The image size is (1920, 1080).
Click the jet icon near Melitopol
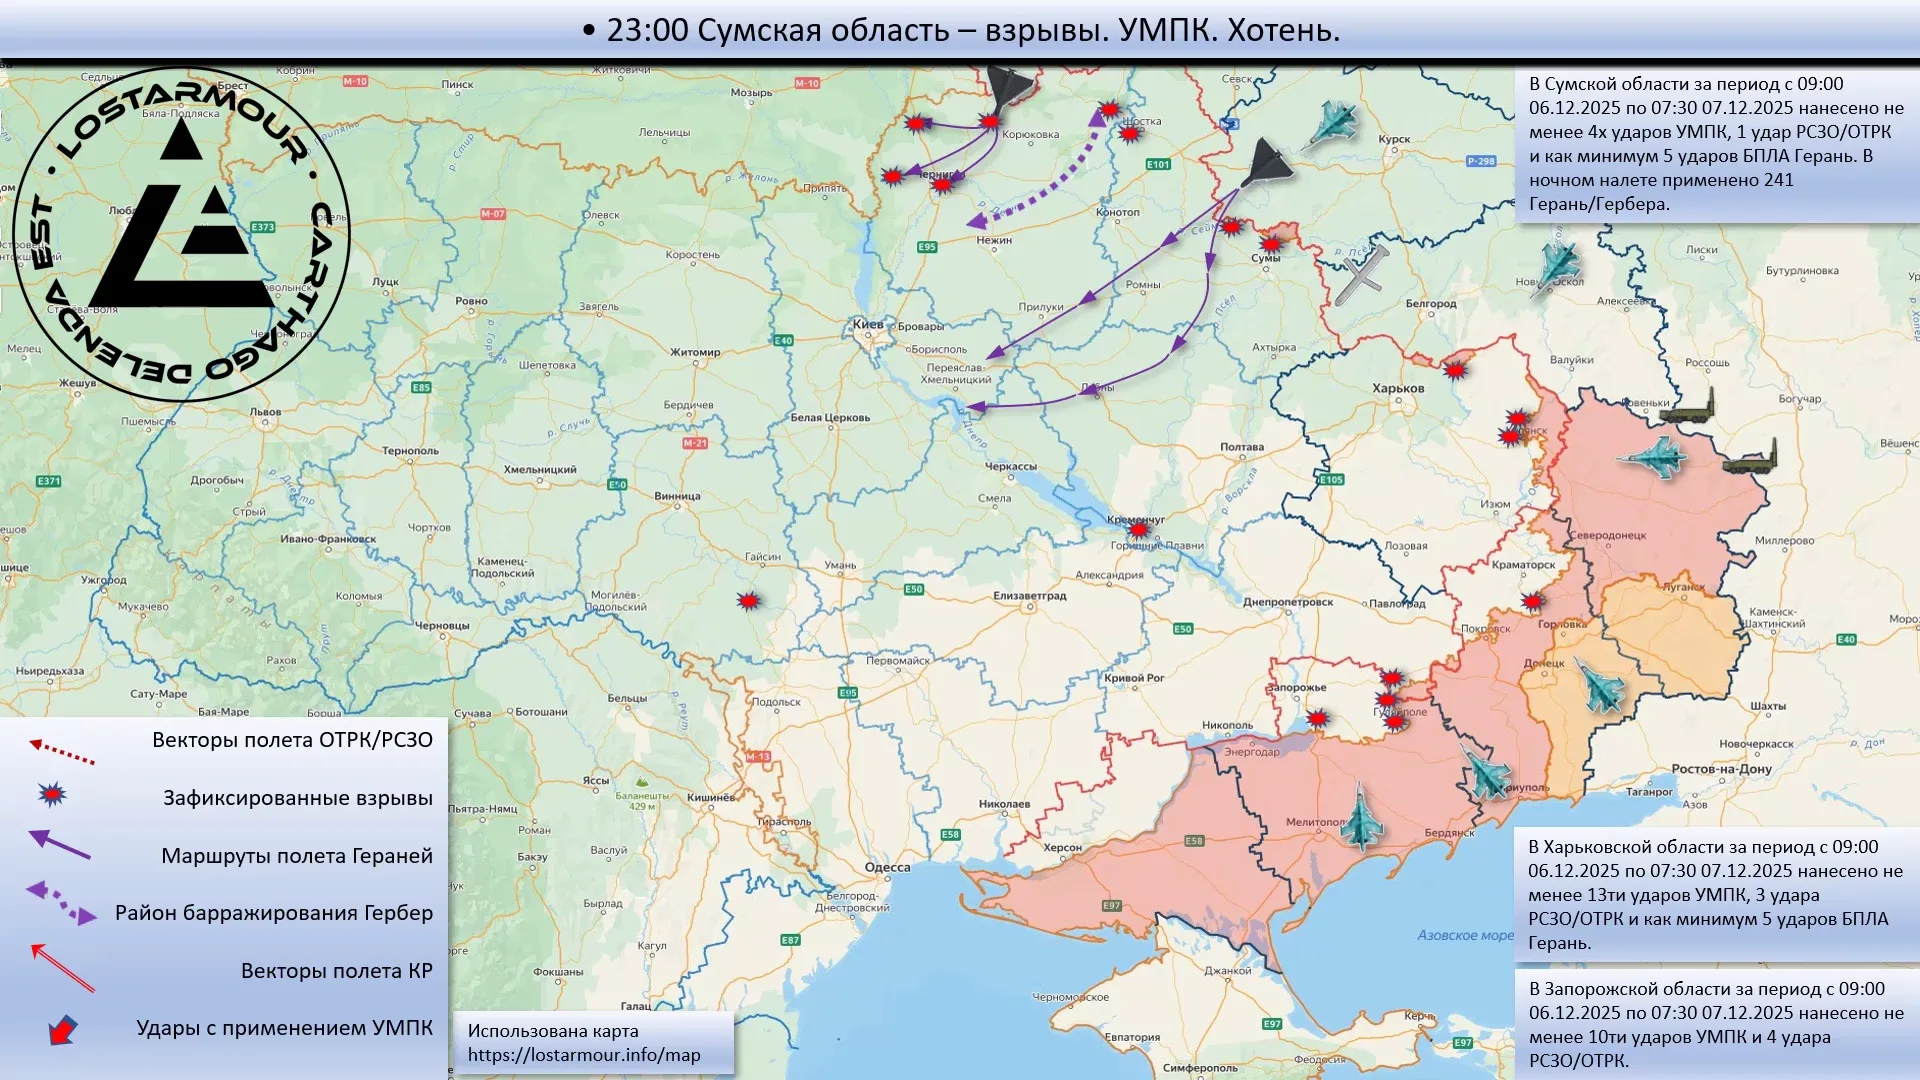(1361, 818)
